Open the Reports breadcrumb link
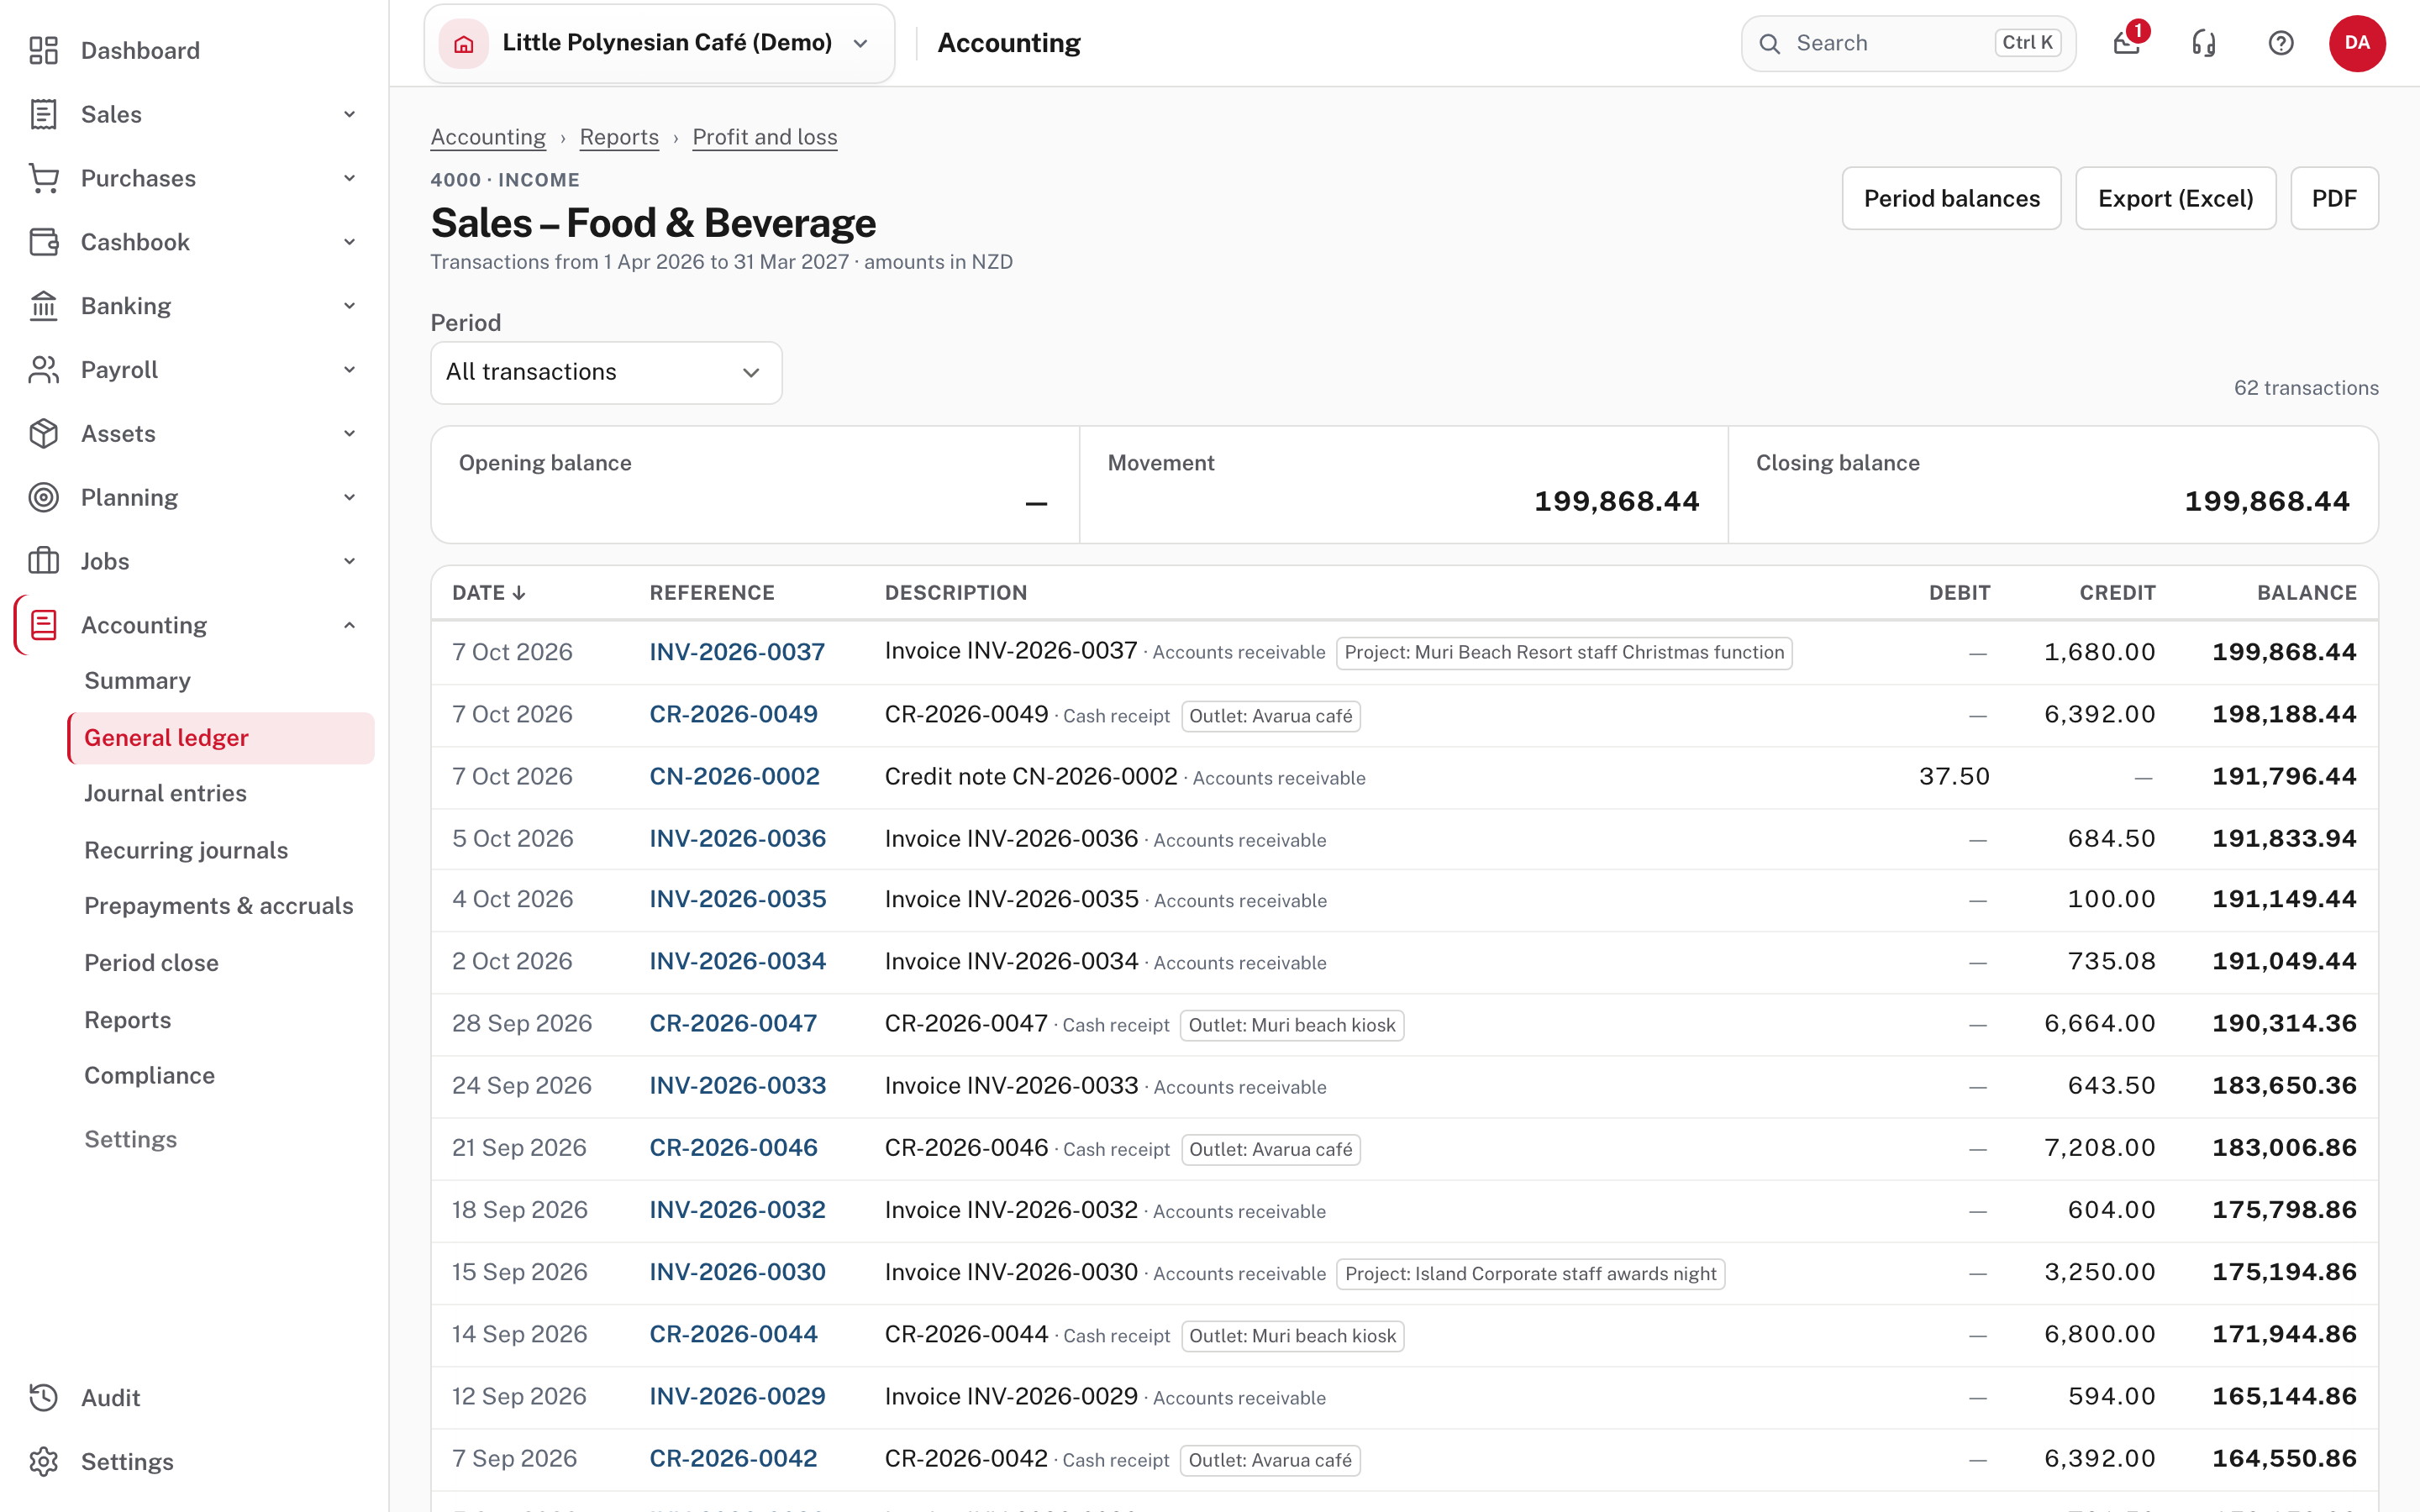The image size is (2420, 1512). click(619, 137)
